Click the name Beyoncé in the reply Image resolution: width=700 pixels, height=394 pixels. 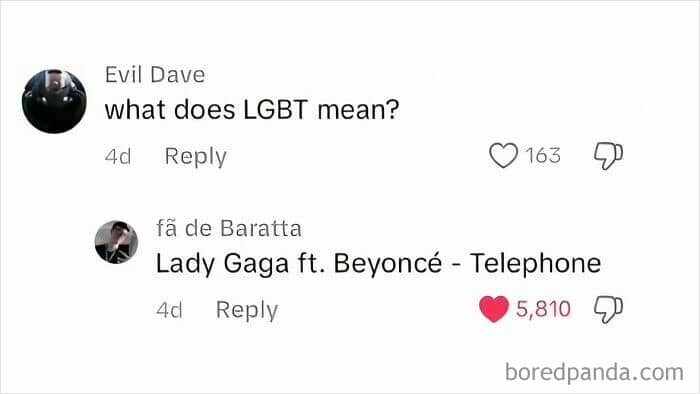coord(388,263)
